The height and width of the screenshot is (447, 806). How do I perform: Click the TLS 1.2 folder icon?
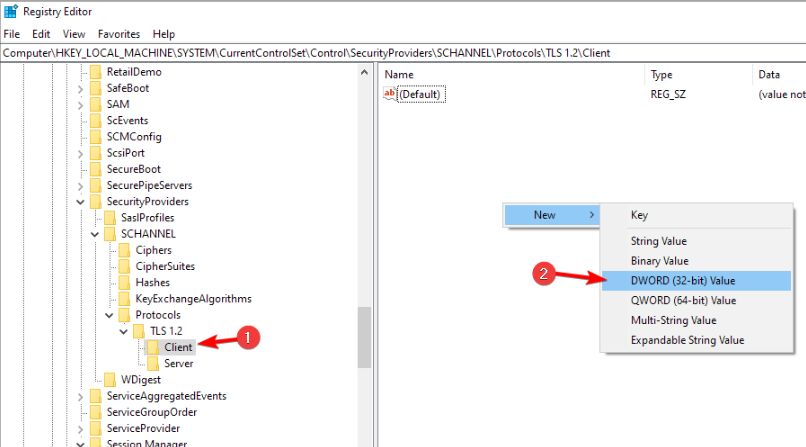coord(139,331)
